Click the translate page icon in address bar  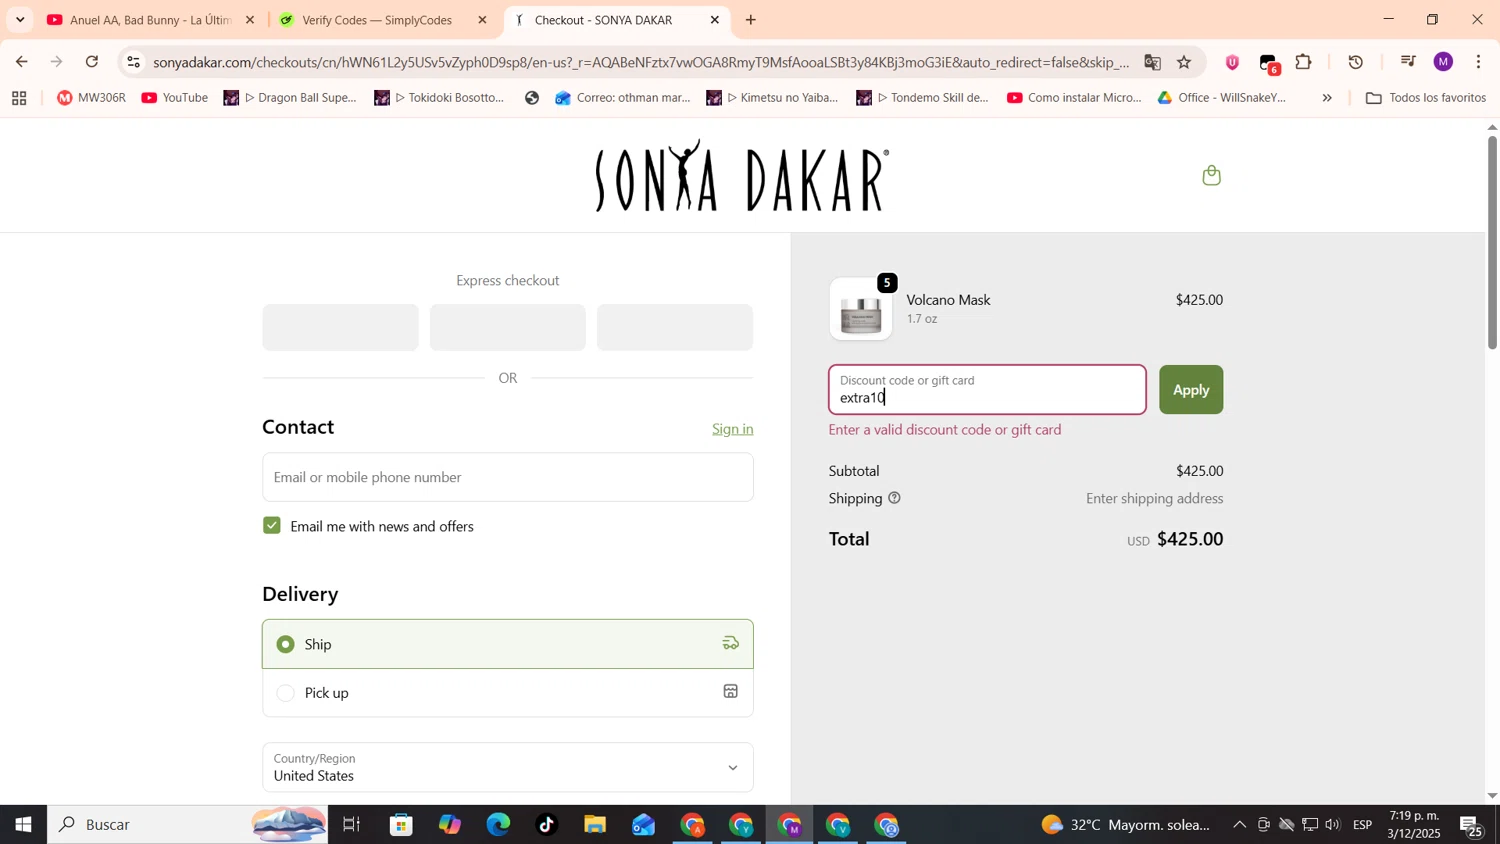[x=1152, y=62]
